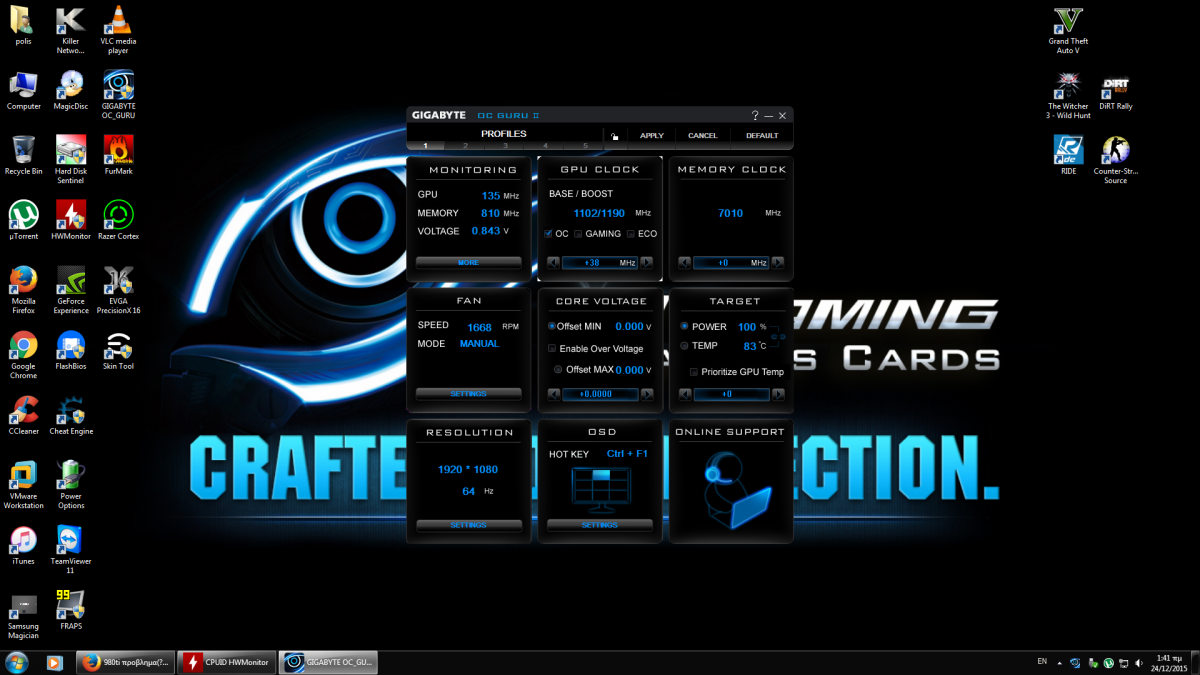Viewport: 1200px width, 675px height.
Task: Enable the GAMING mode checkbox
Action: (x=578, y=233)
